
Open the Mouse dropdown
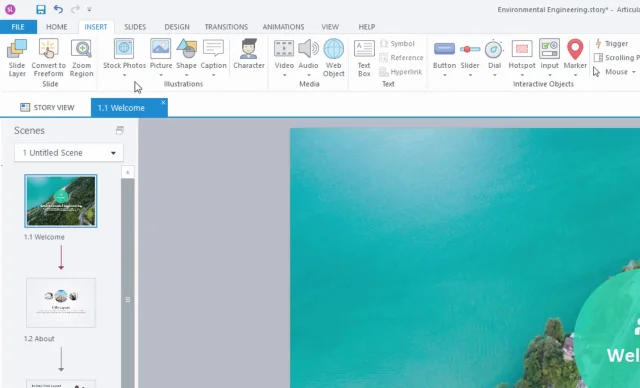[615, 72]
